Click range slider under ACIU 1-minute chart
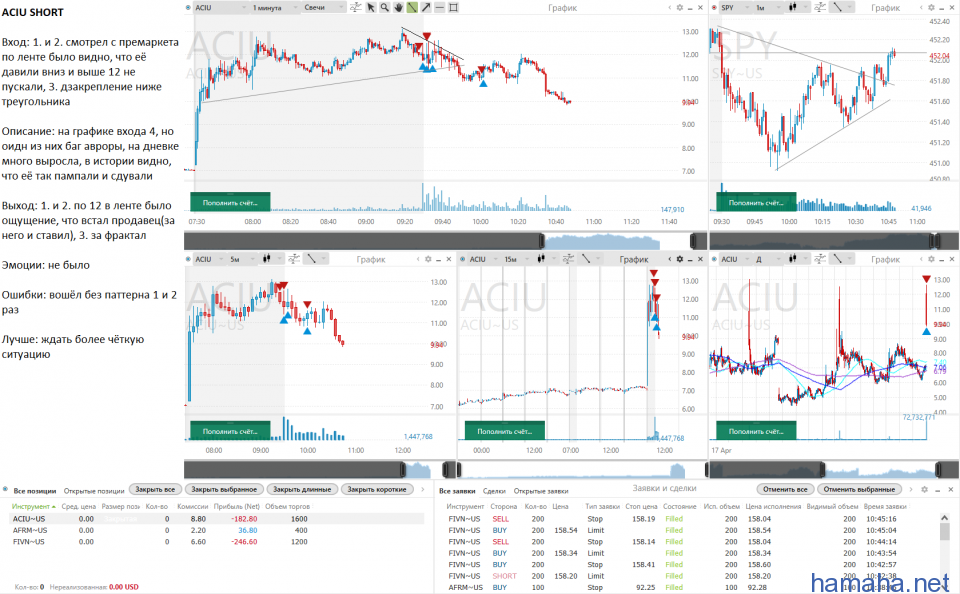This screenshot has height=594, width=960. coord(445,240)
